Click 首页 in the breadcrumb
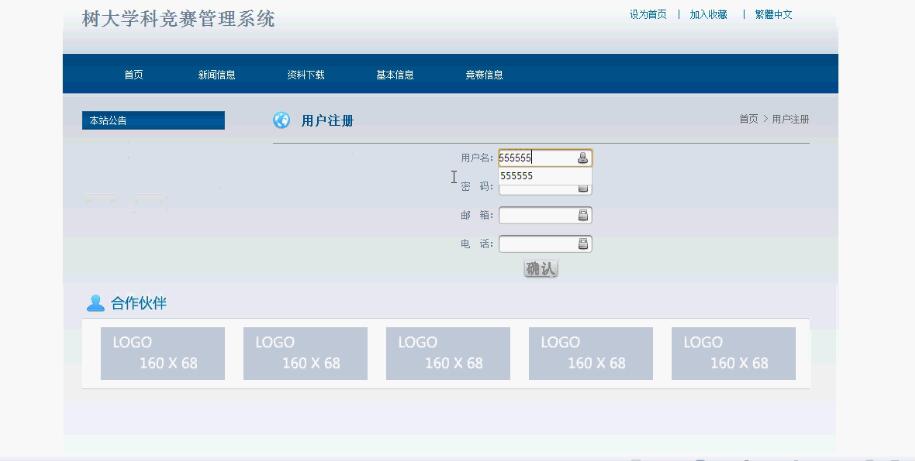Viewport: 915px width, 461px height. coord(749,119)
